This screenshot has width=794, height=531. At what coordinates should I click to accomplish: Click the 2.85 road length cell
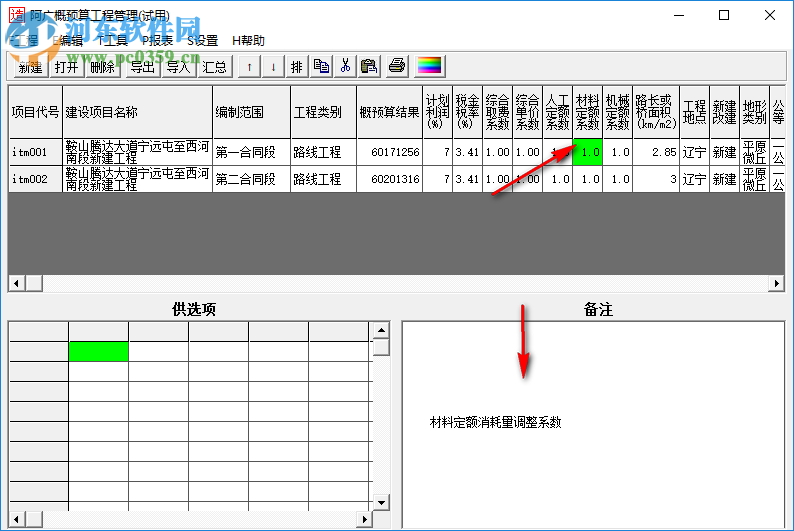656,152
